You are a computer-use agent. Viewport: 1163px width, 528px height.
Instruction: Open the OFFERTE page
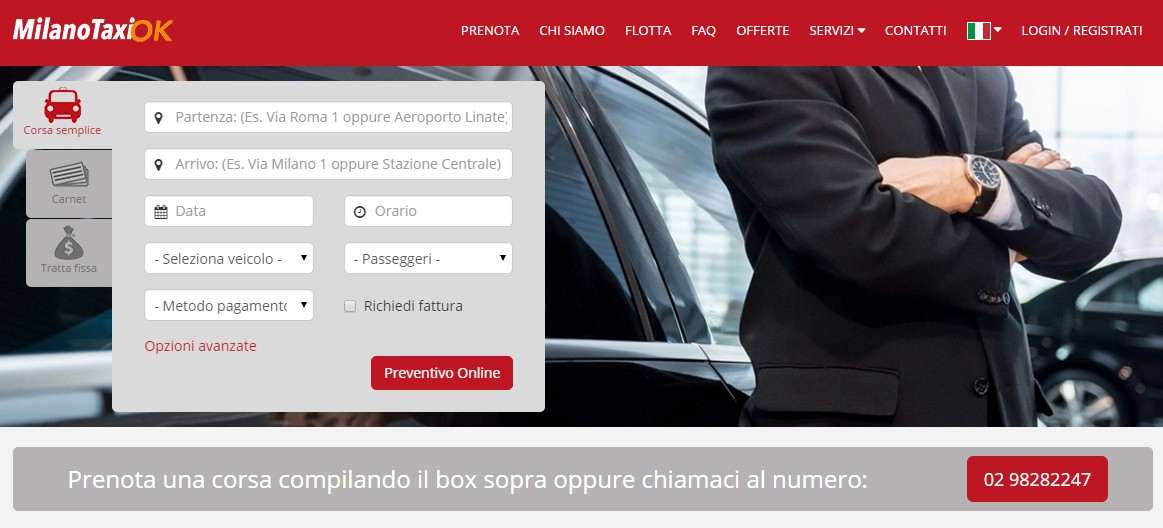point(762,30)
